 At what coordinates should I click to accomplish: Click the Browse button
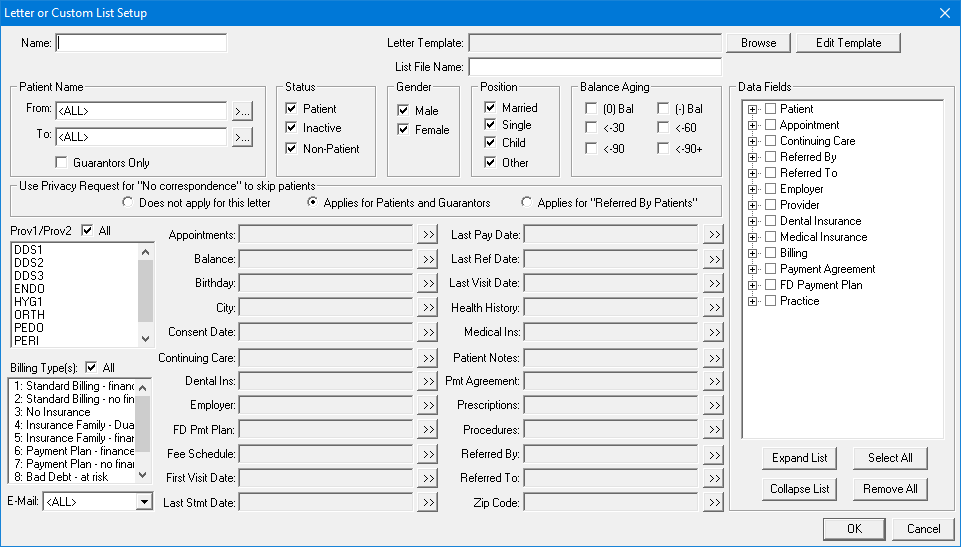[758, 43]
